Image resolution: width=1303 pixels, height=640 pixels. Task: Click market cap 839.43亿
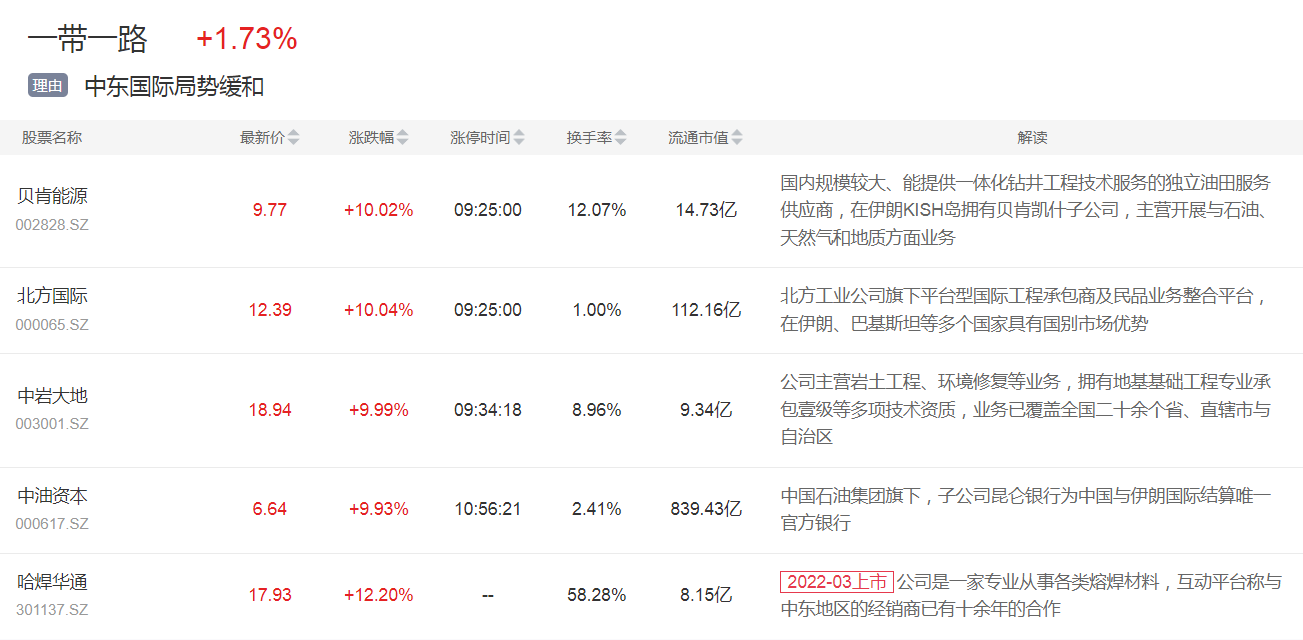(x=706, y=509)
